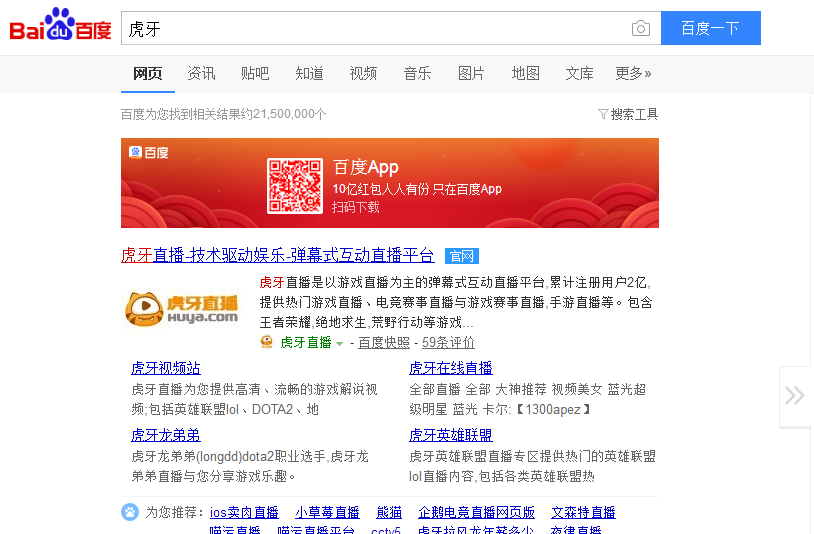Open 59条评价 reviews link

pyautogui.click(x=448, y=343)
